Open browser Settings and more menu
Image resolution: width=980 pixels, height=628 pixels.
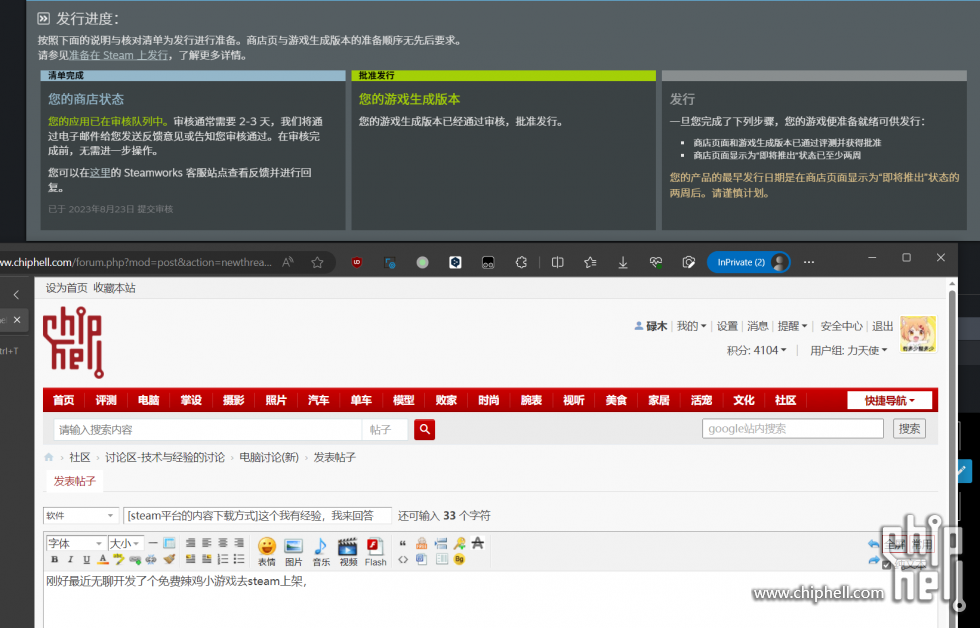coord(809,262)
